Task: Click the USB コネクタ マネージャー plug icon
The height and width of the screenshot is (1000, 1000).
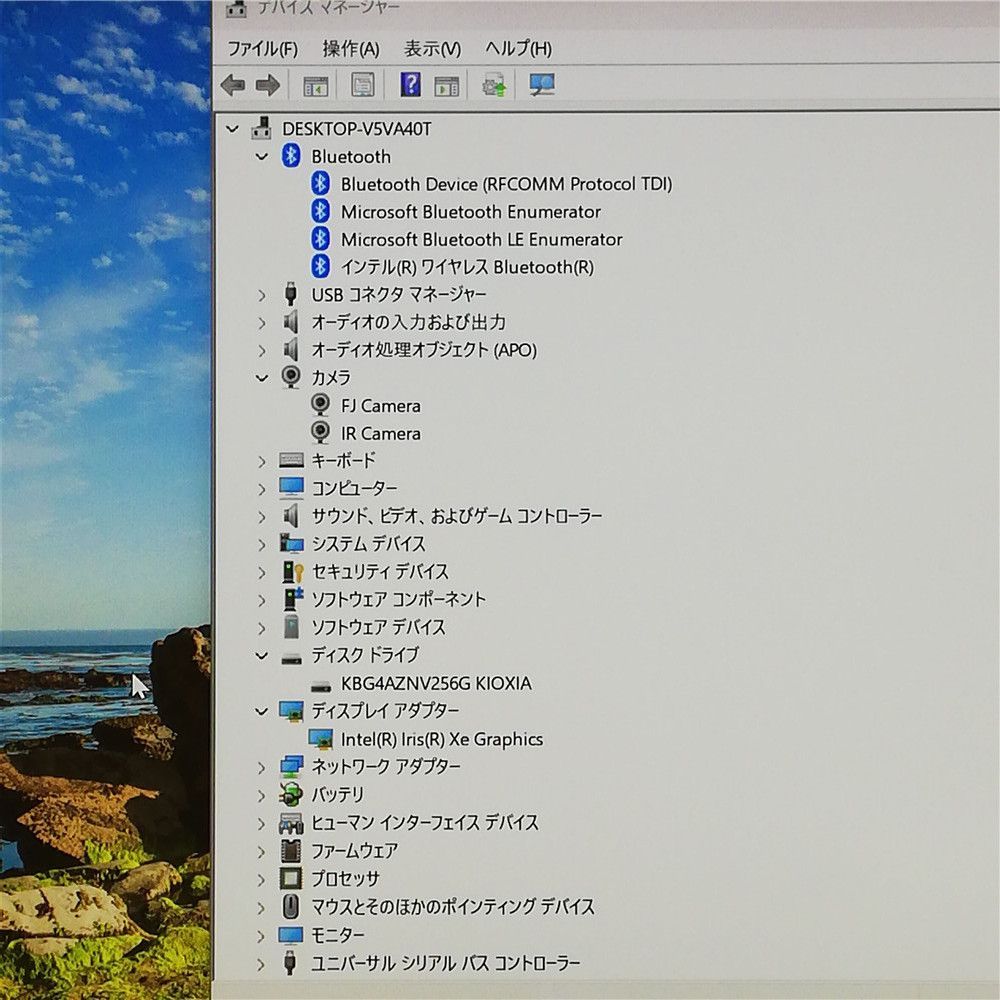Action: (x=291, y=294)
